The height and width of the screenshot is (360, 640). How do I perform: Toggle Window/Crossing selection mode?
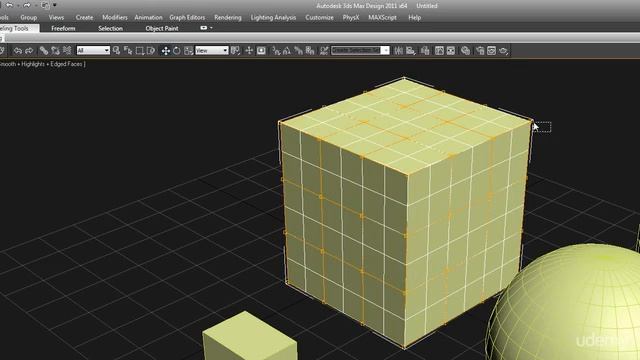(x=151, y=51)
